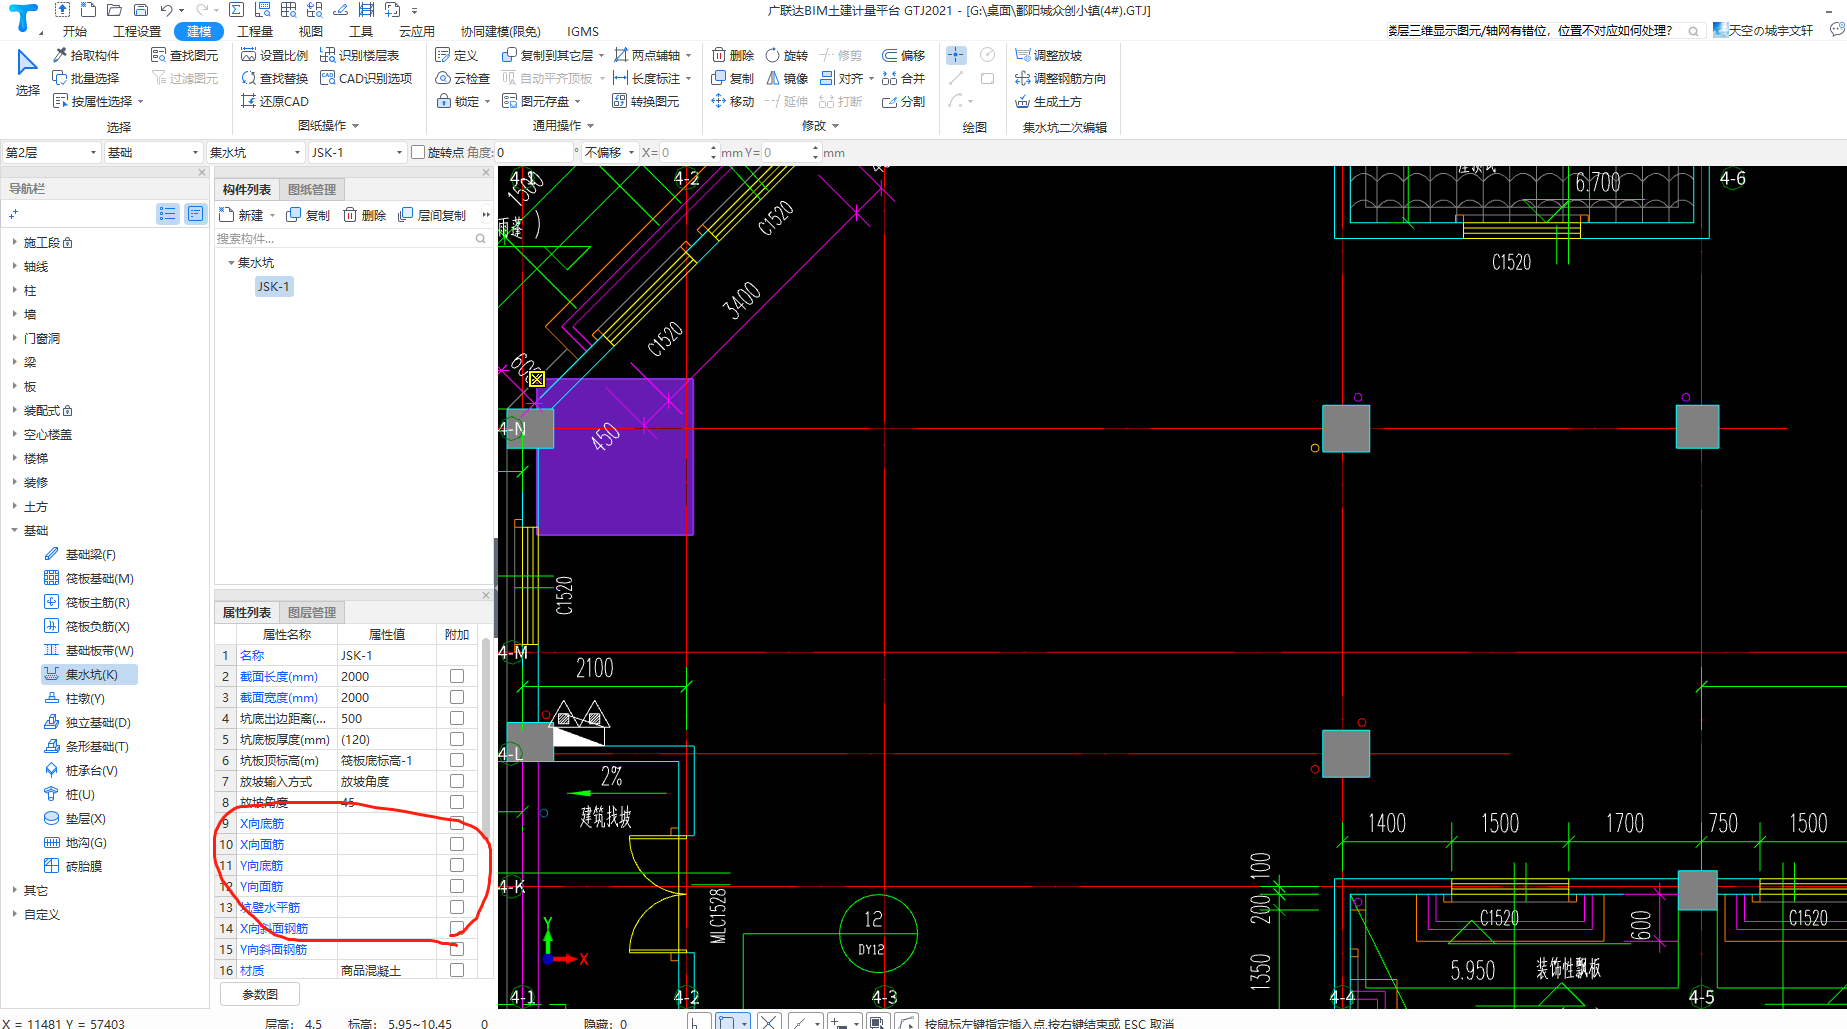Click the 识别楼层表 icon

click(x=327, y=55)
